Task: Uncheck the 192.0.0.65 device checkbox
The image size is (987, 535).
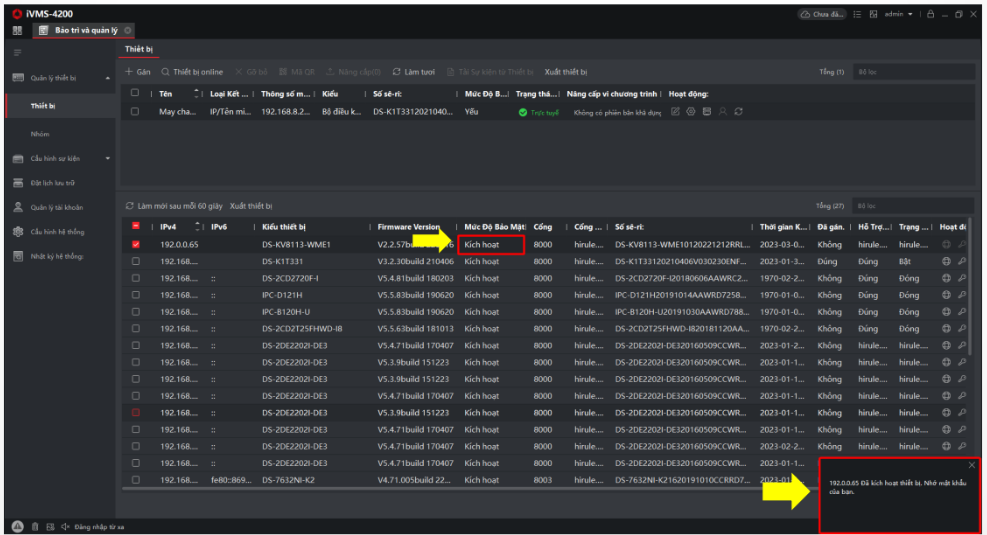Action: [135, 244]
